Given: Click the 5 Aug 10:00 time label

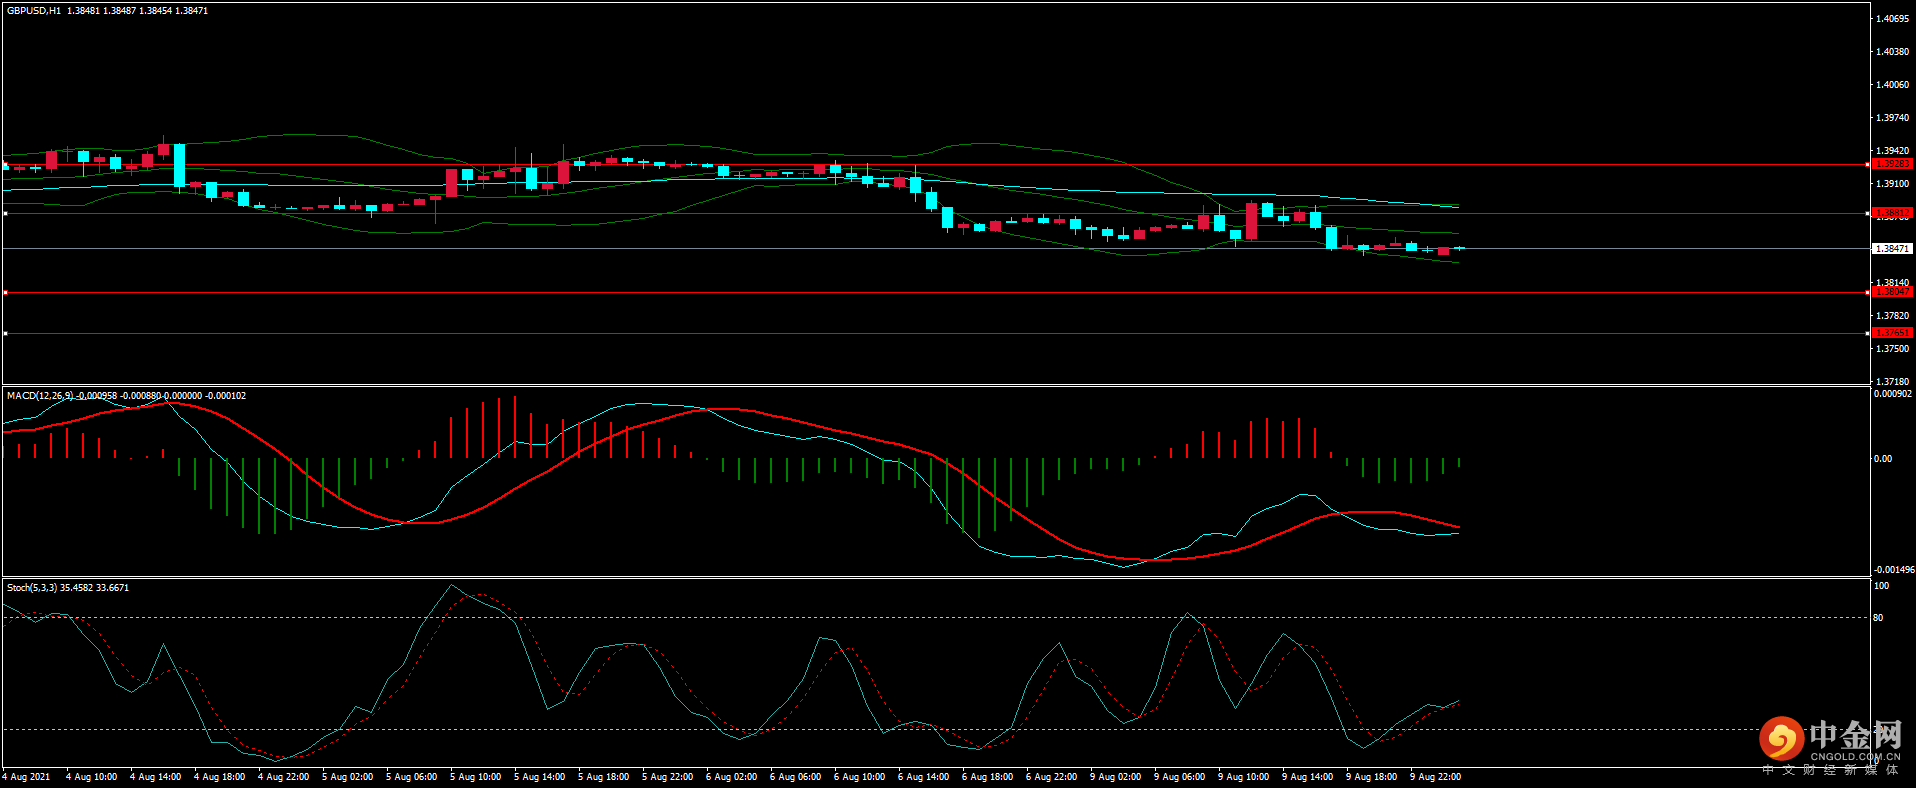Looking at the screenshot, I should tap(475, 777).
